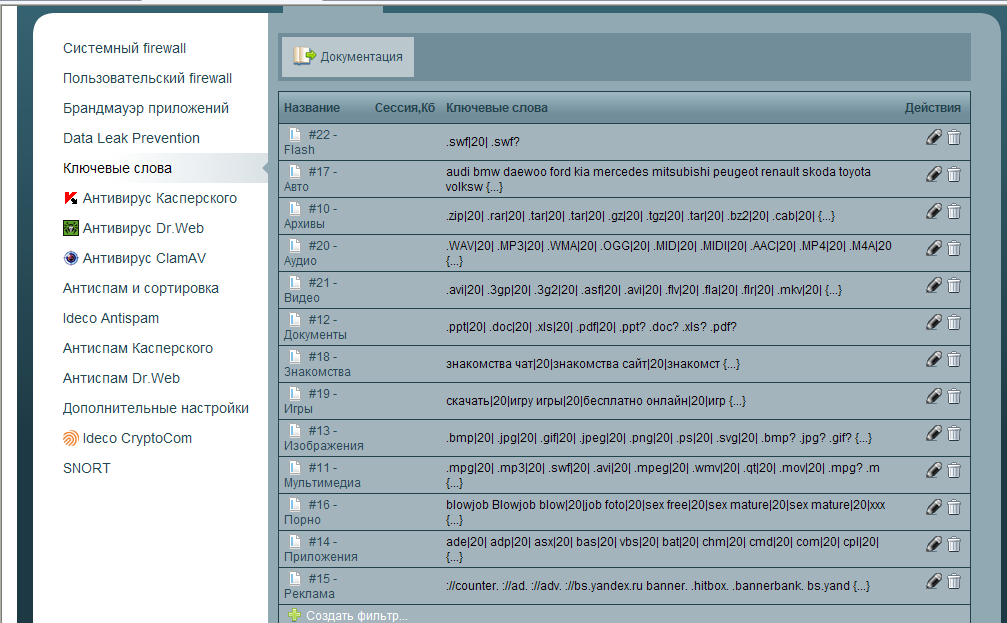The width and height of the screenshot is (1007, 623).
Task: Click the Сессия,Кб column header
Action: 405,108
